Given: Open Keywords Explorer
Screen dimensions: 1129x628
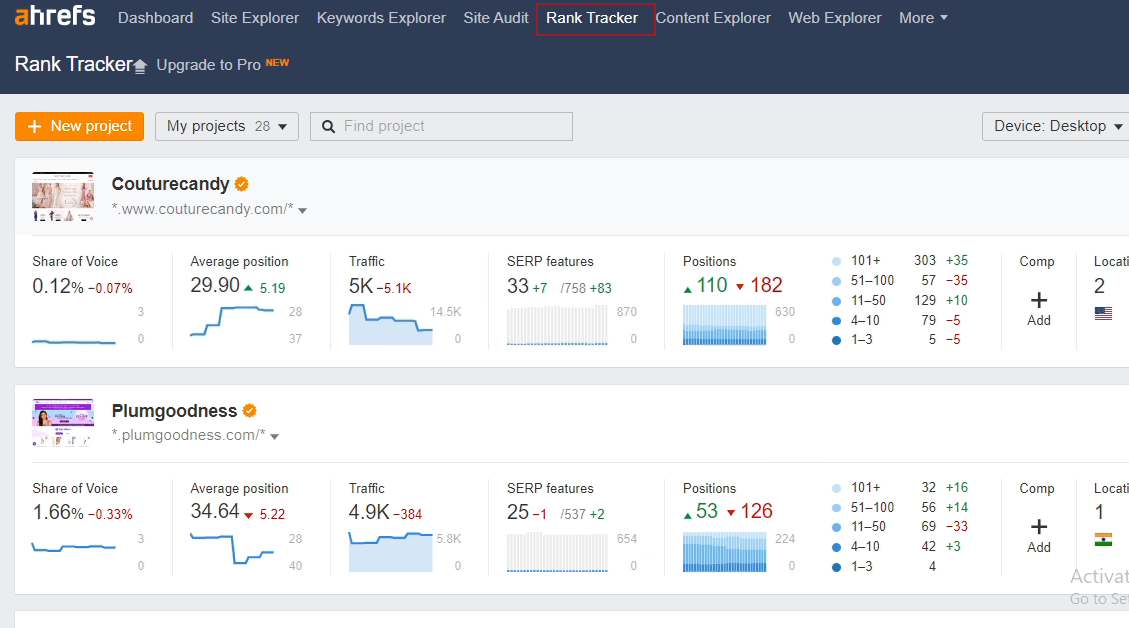Looking at the screenshot, I should click(381, 18).
